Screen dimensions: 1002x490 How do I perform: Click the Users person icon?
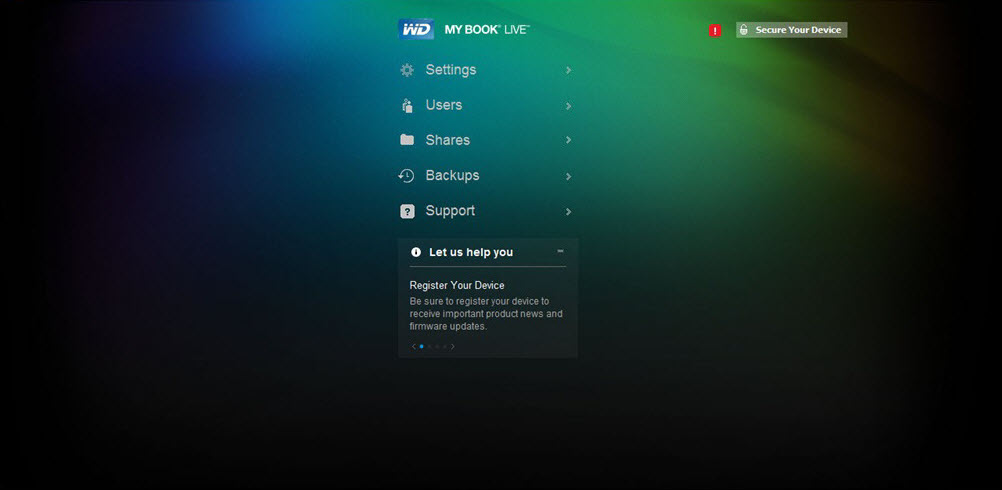pos(407,105)
